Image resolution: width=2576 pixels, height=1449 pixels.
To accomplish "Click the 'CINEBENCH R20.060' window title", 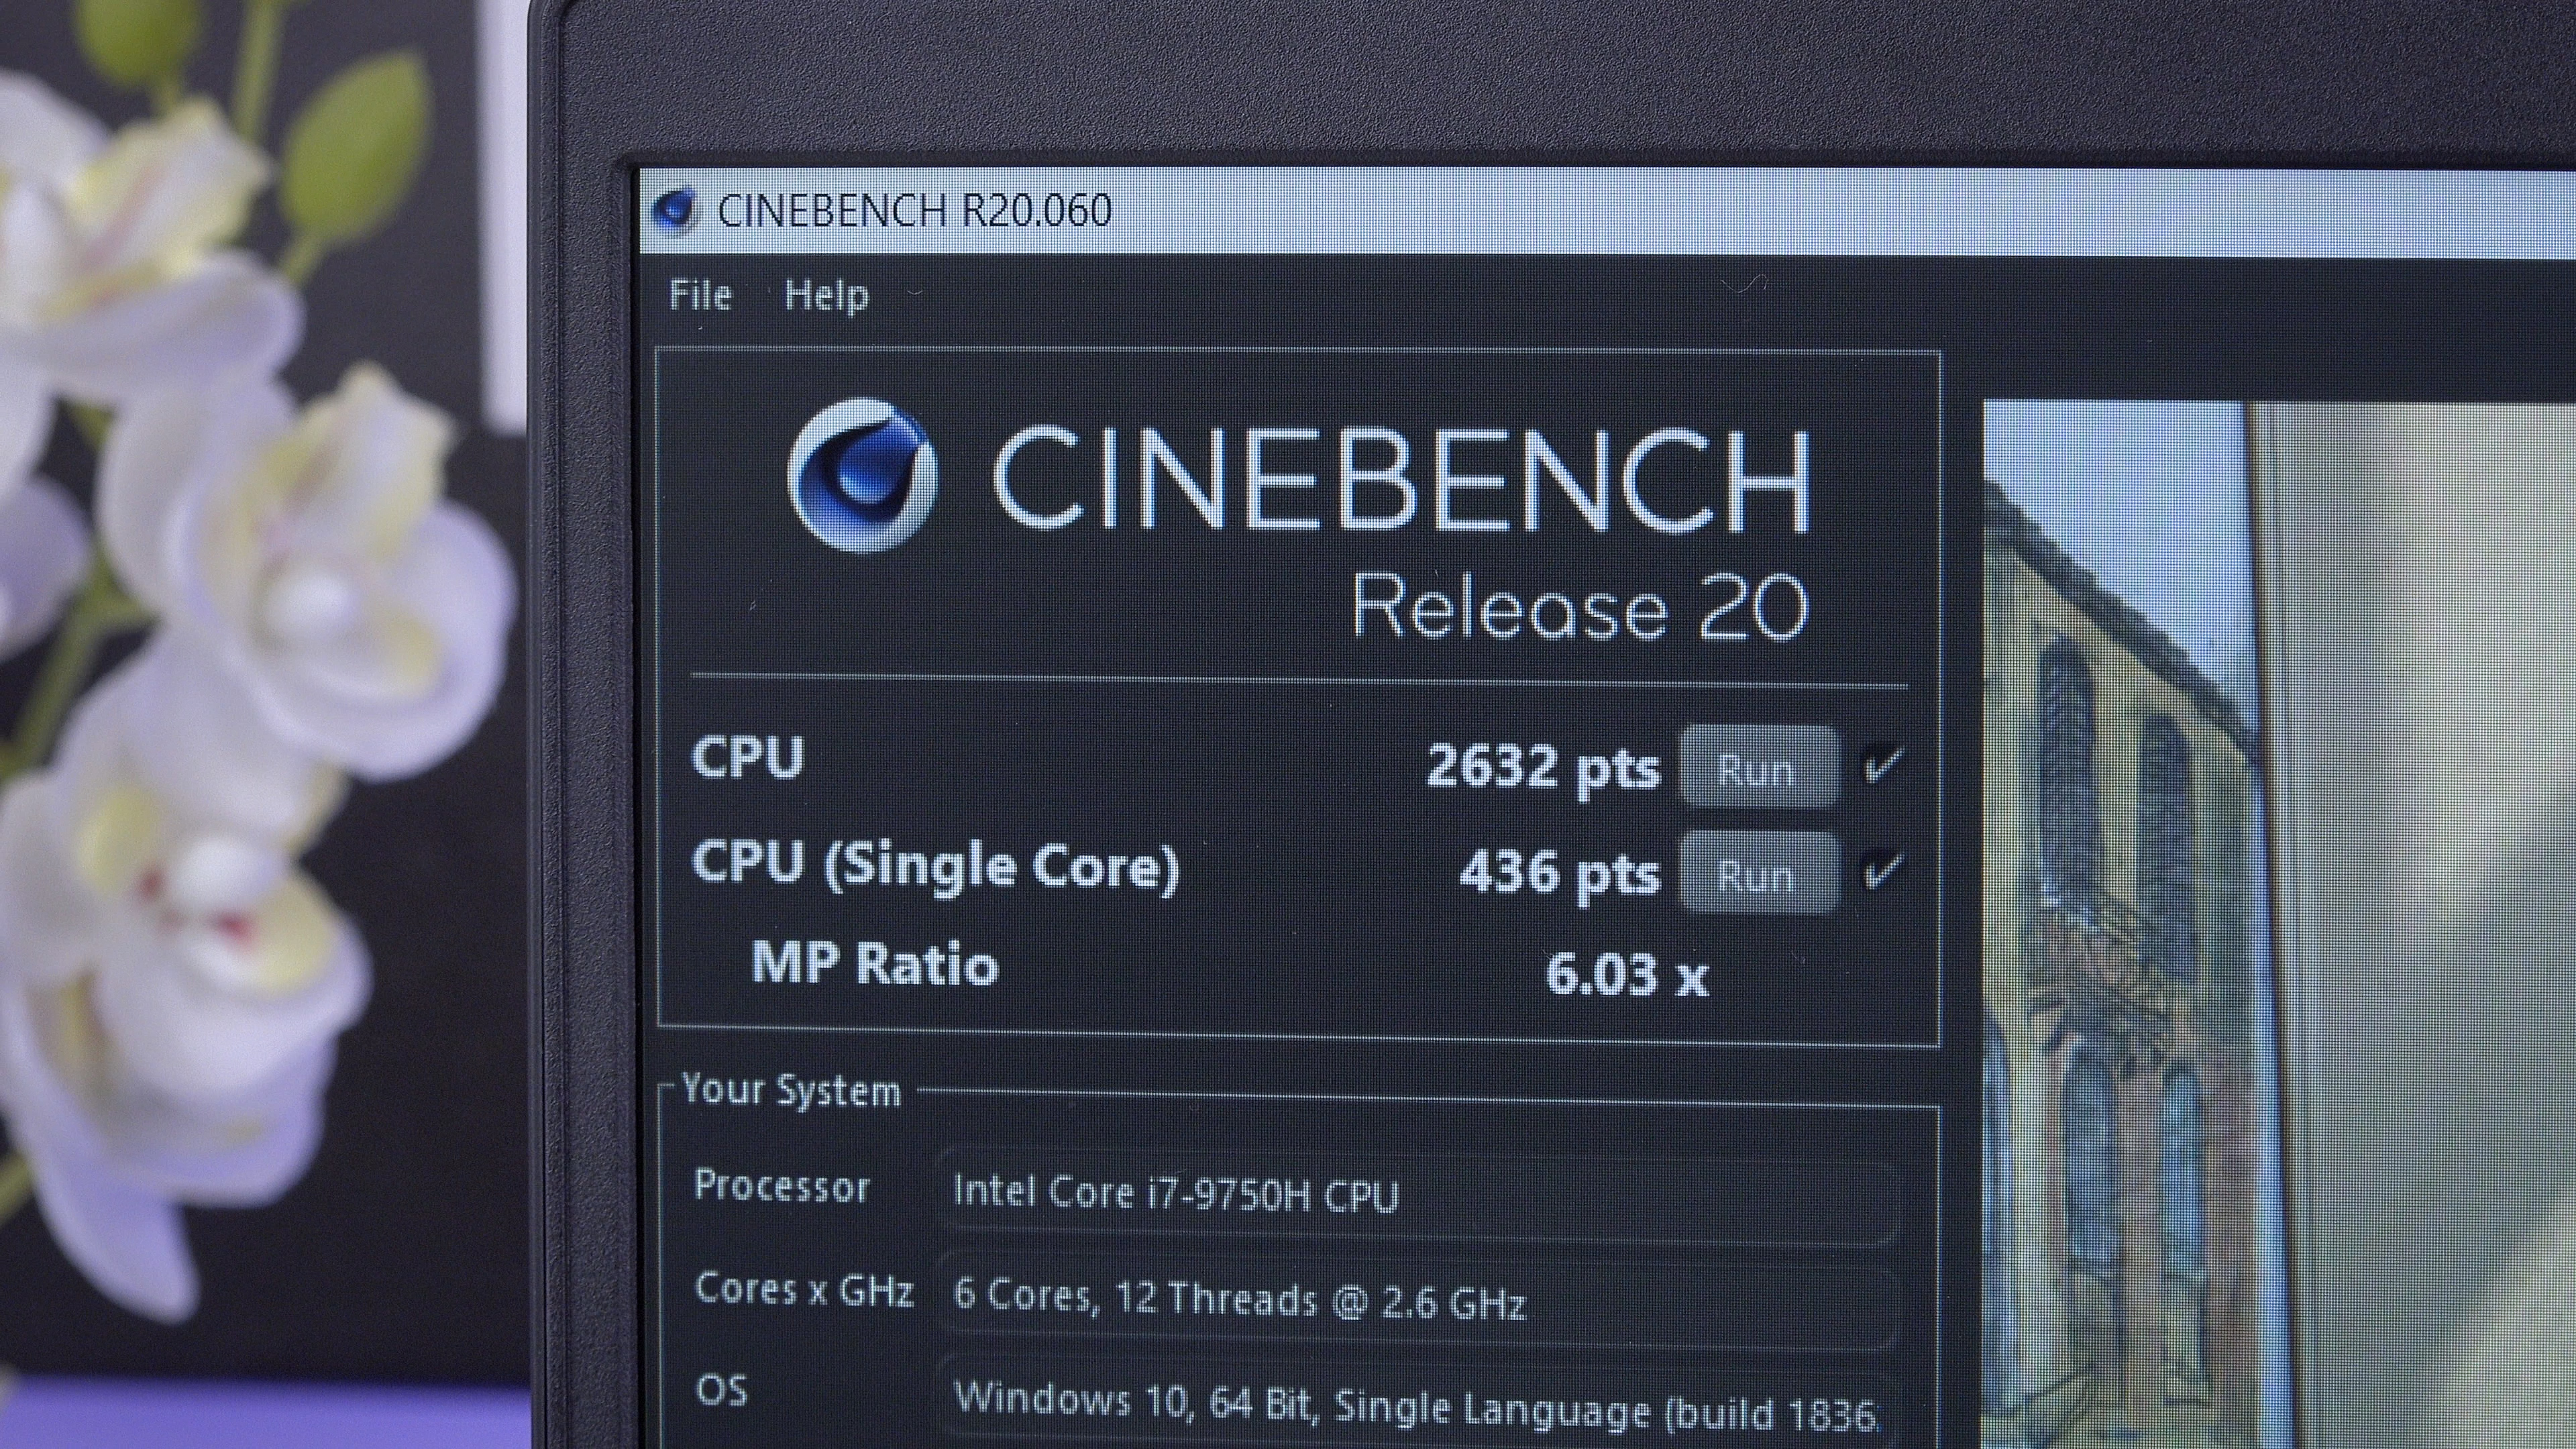I will point(914,211).
